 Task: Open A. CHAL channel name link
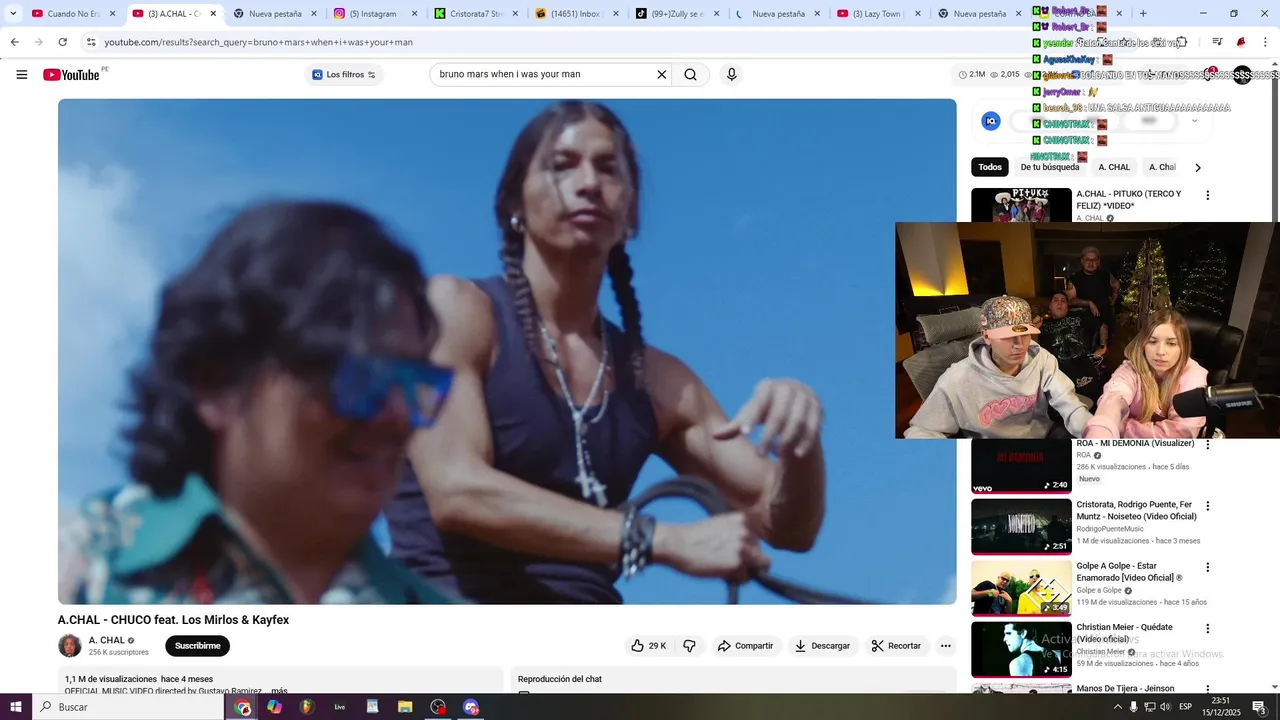click(107, 640)
